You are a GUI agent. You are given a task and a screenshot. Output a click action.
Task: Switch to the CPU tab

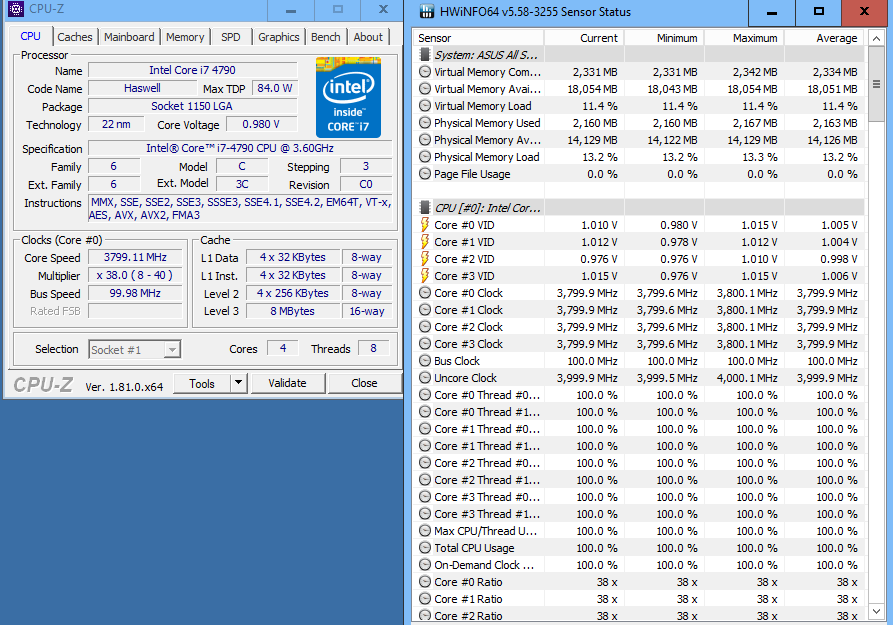point(30,36)
